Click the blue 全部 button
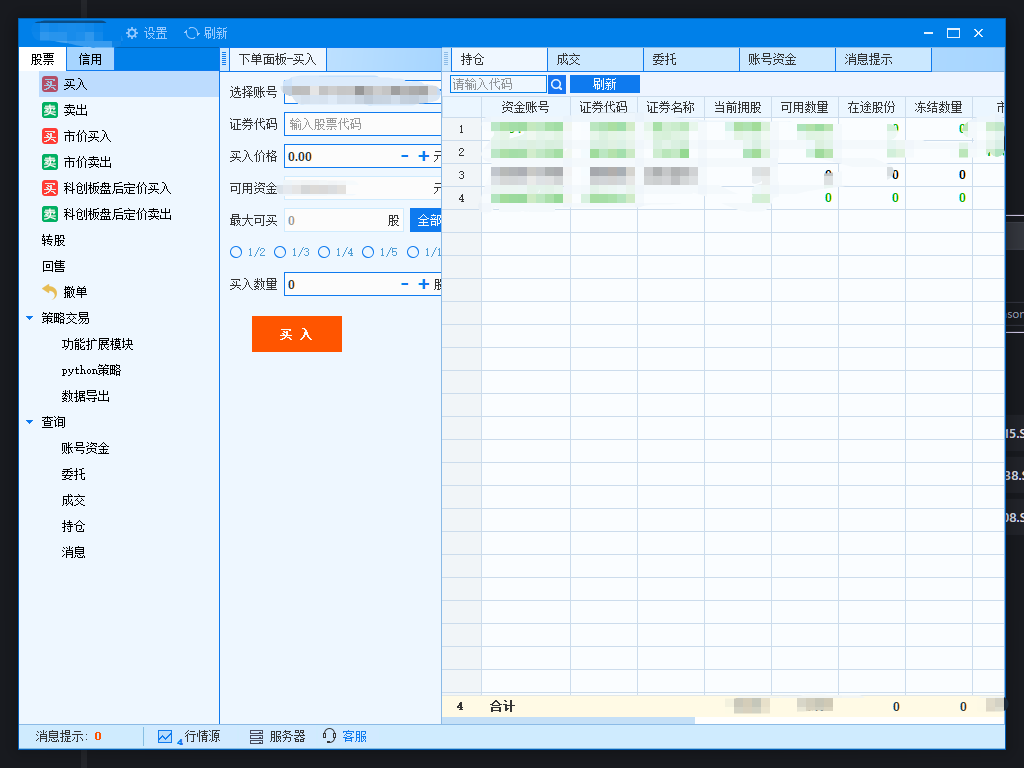This screenshot has width=1024, height=768. click(426, 221)
